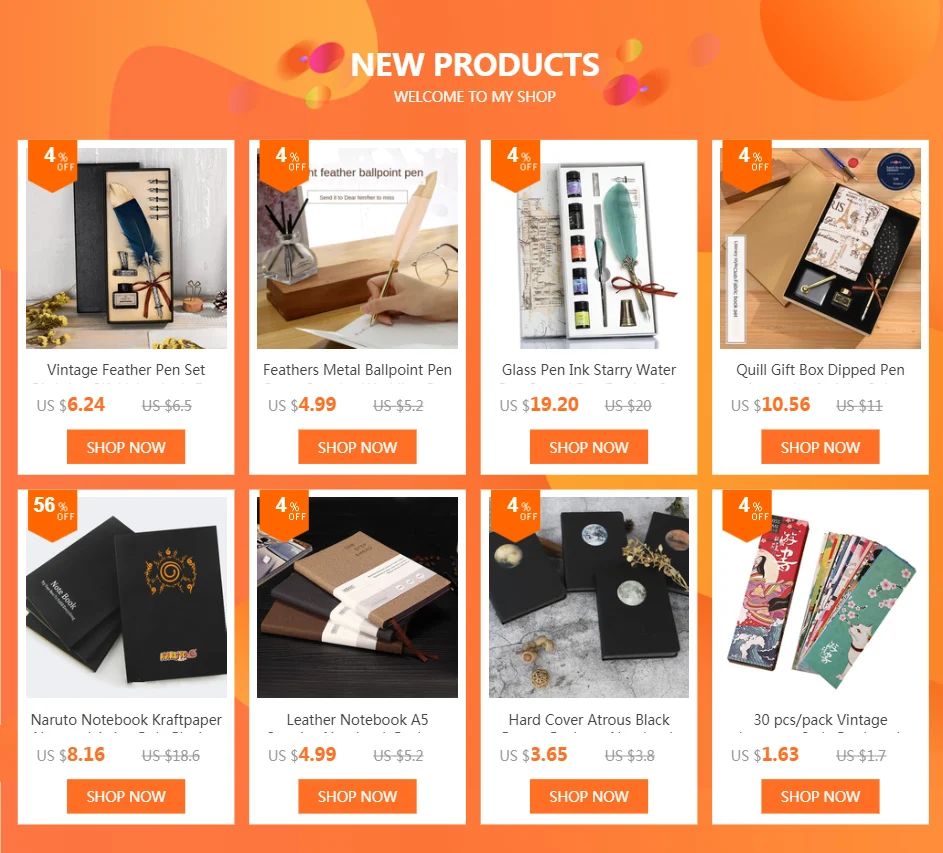Open the 30 pcs/pack Vintage bookmarks image

tap(820, 597)
